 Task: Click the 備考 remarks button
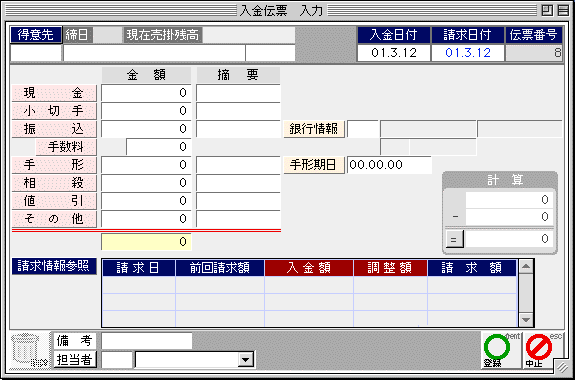[75, 341]
